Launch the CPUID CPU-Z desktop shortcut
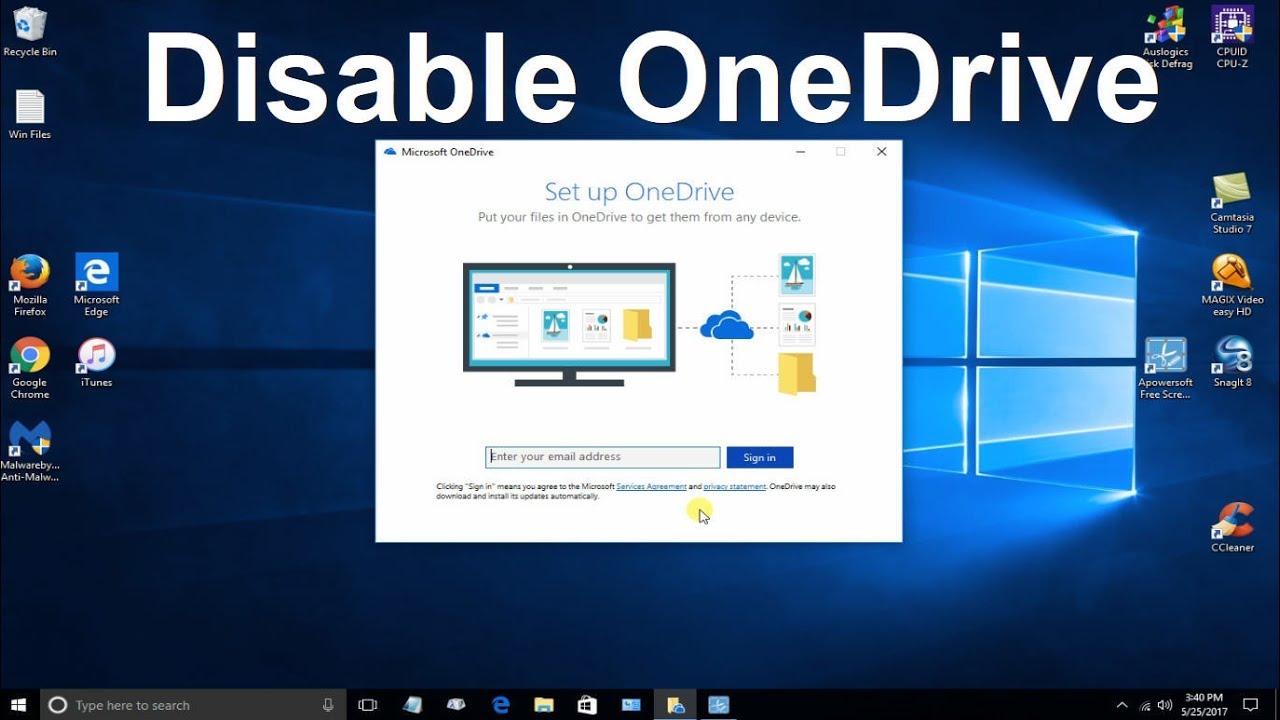Screen dimensions: 1280x720 pos(1232,37)
